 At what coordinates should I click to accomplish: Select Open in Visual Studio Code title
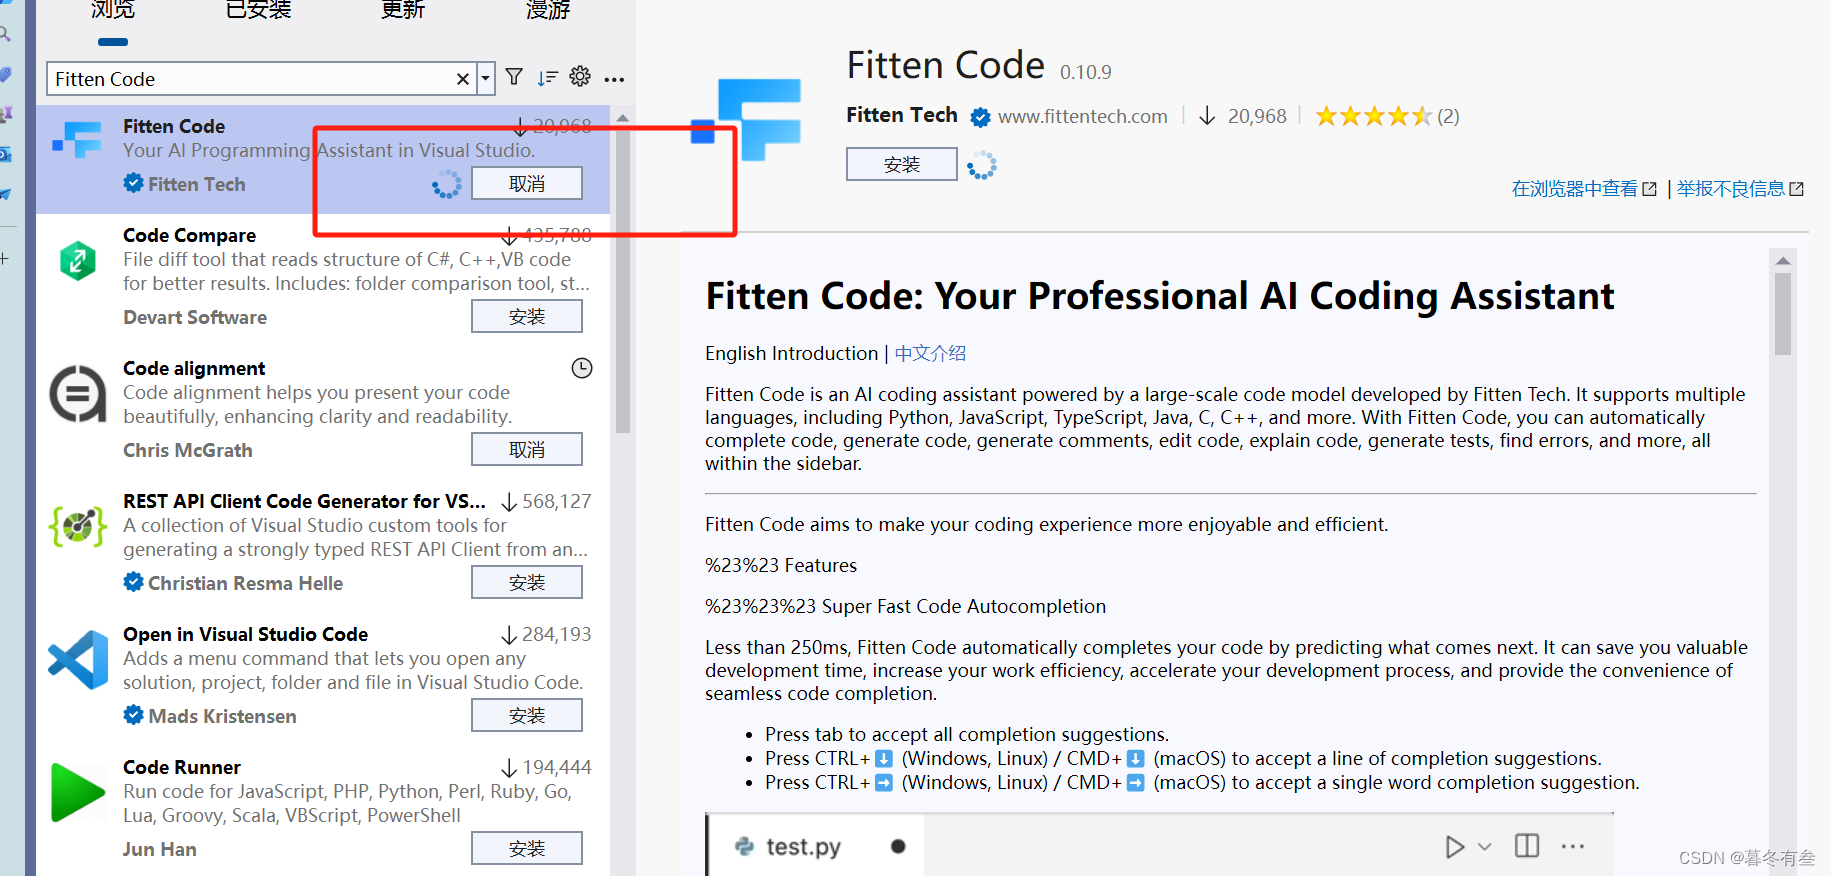(245, 634)
